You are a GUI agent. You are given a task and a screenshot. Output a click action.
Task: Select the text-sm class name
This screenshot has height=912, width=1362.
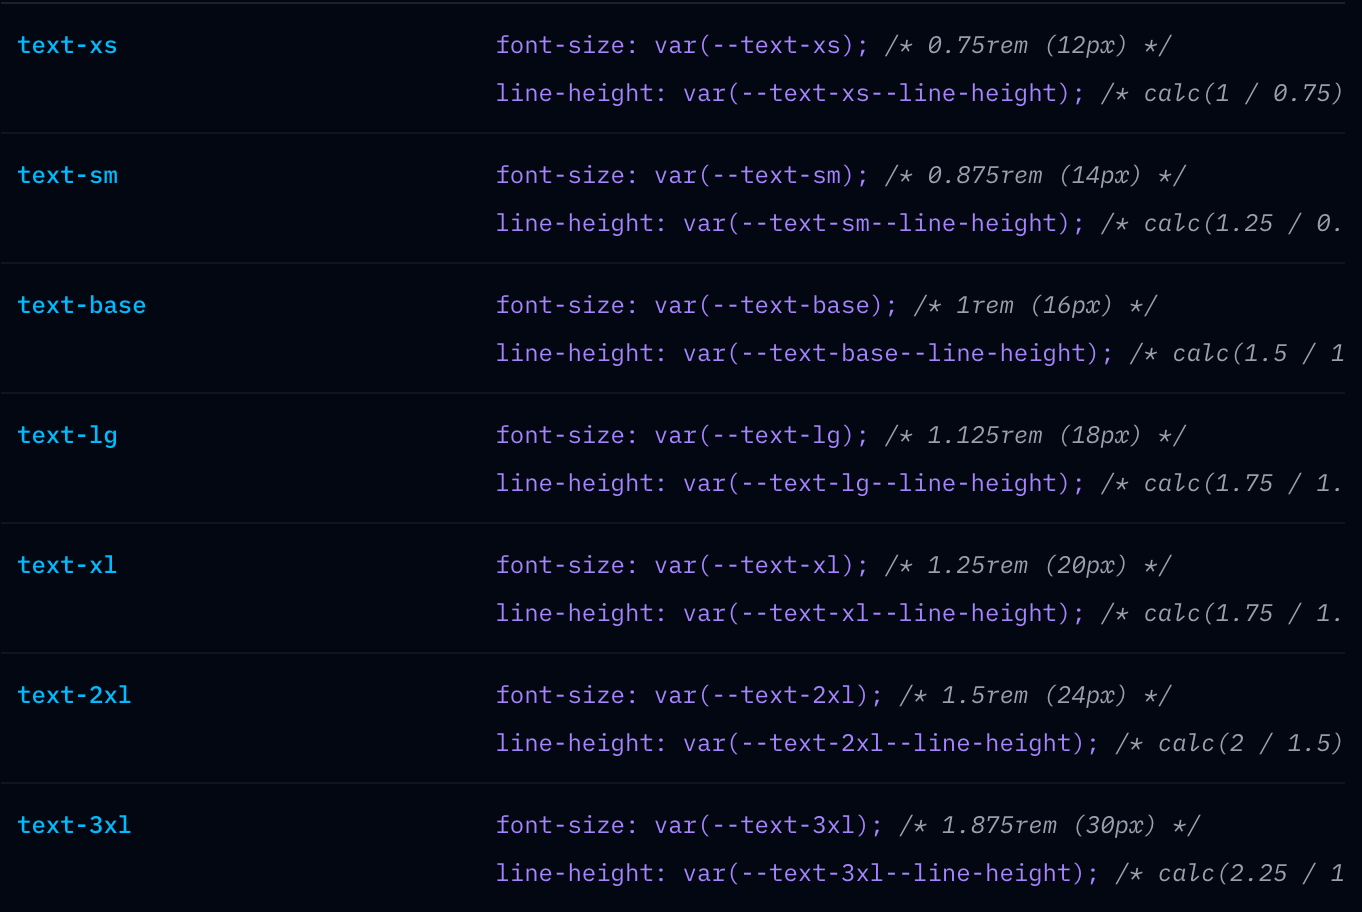click(x=67, y=175)
